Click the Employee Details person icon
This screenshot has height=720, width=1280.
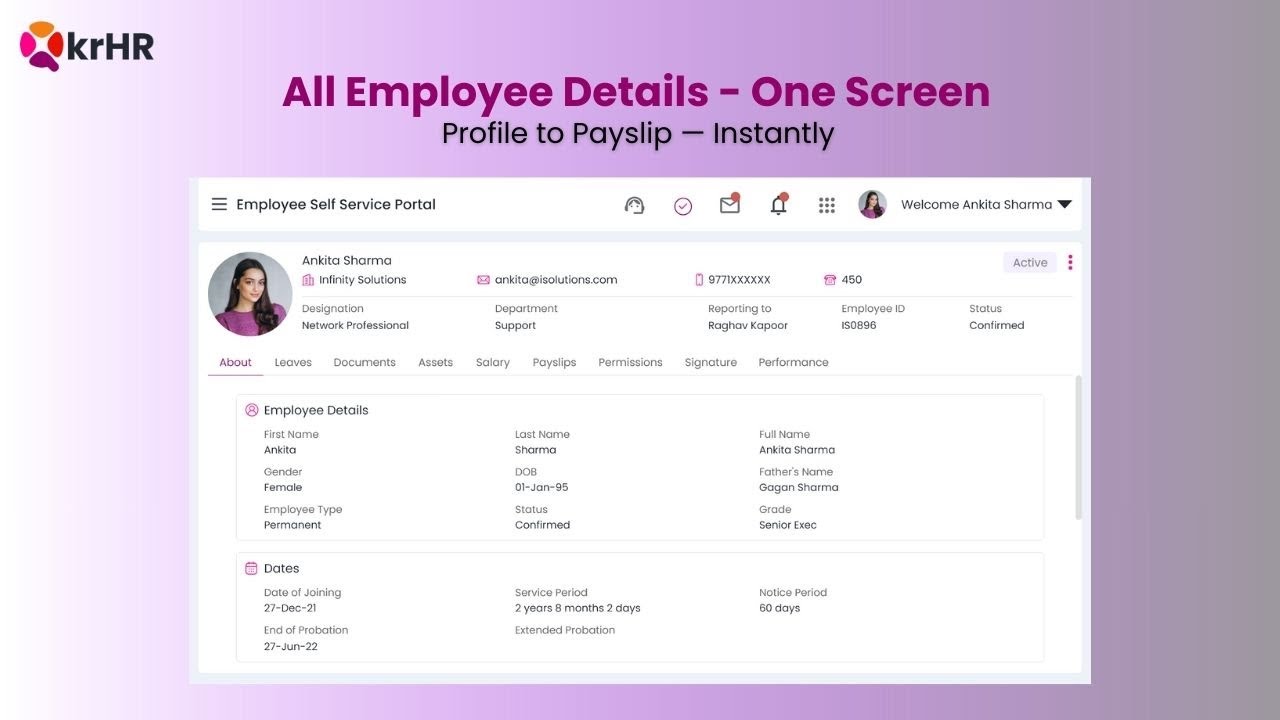[x=252, y=410]
